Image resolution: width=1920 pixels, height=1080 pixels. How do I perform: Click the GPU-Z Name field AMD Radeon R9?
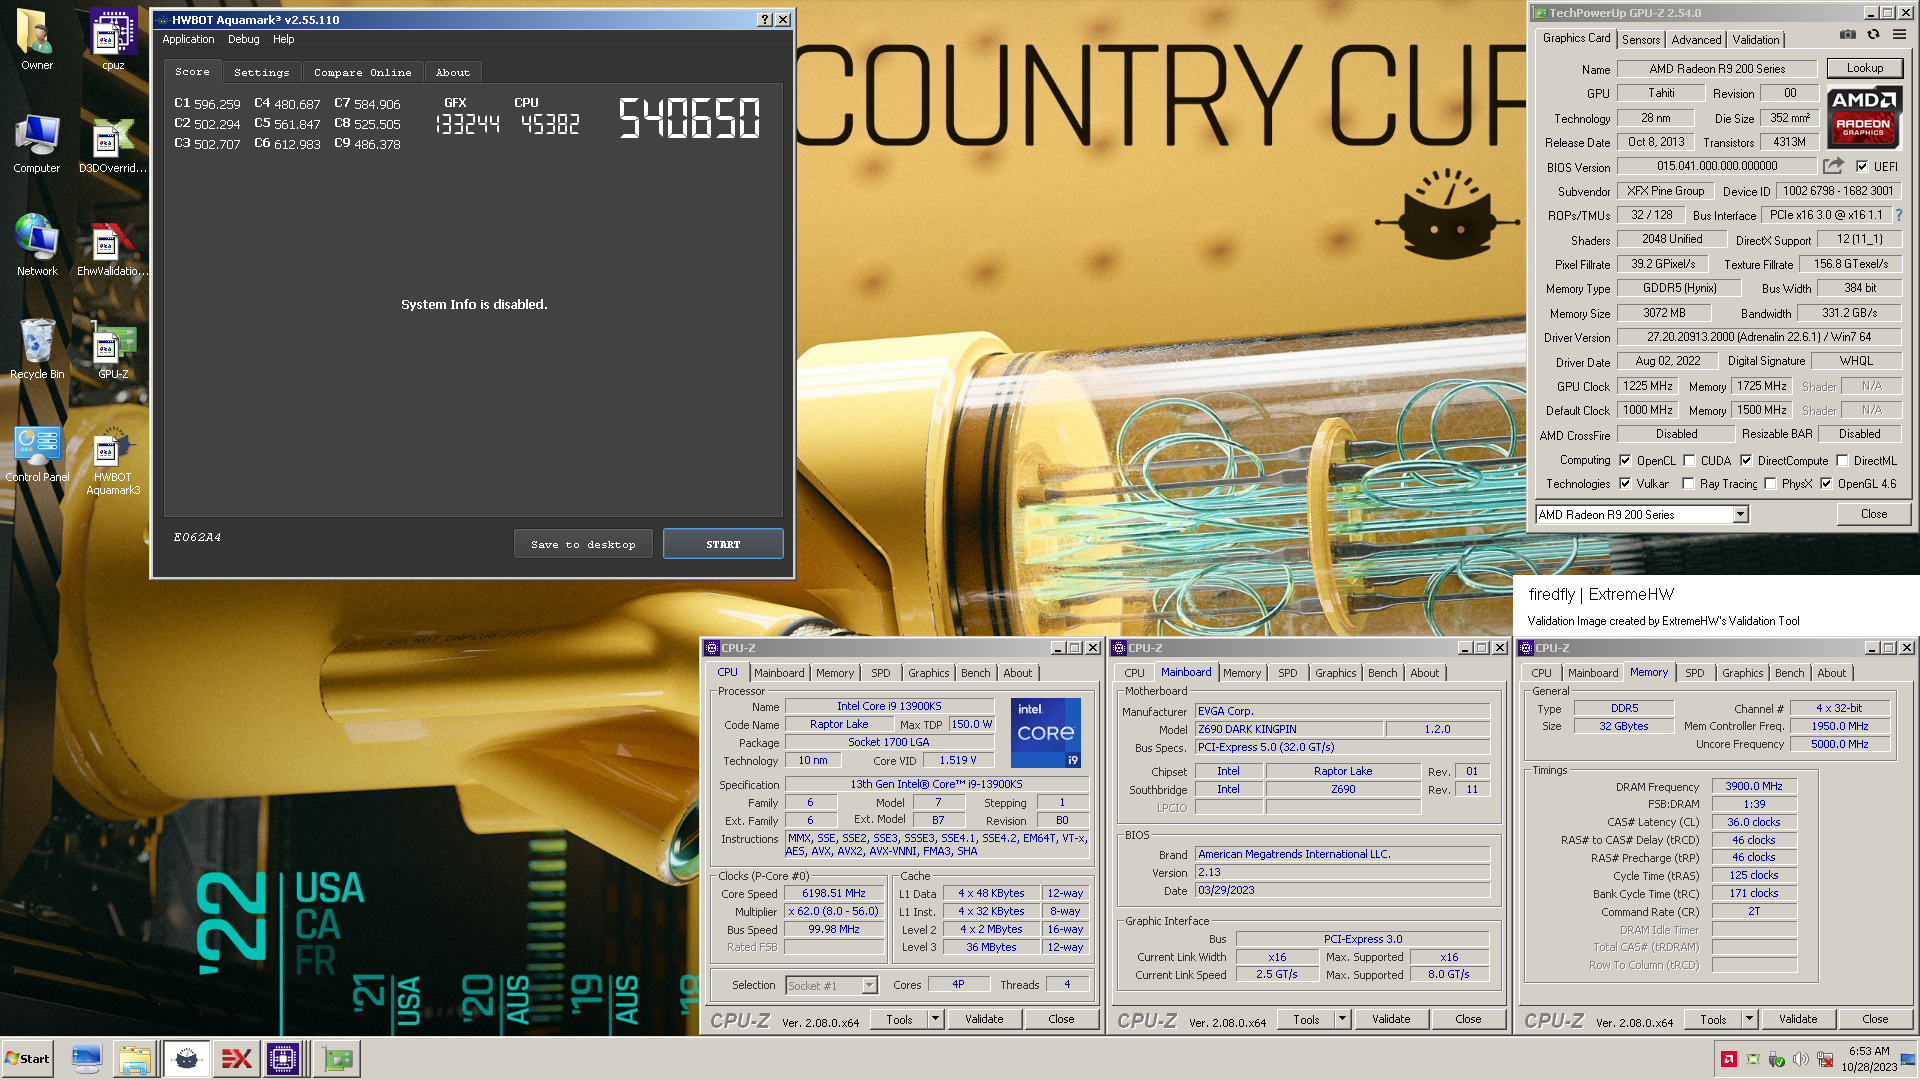pyautogui.click(x=1717, y=69)
